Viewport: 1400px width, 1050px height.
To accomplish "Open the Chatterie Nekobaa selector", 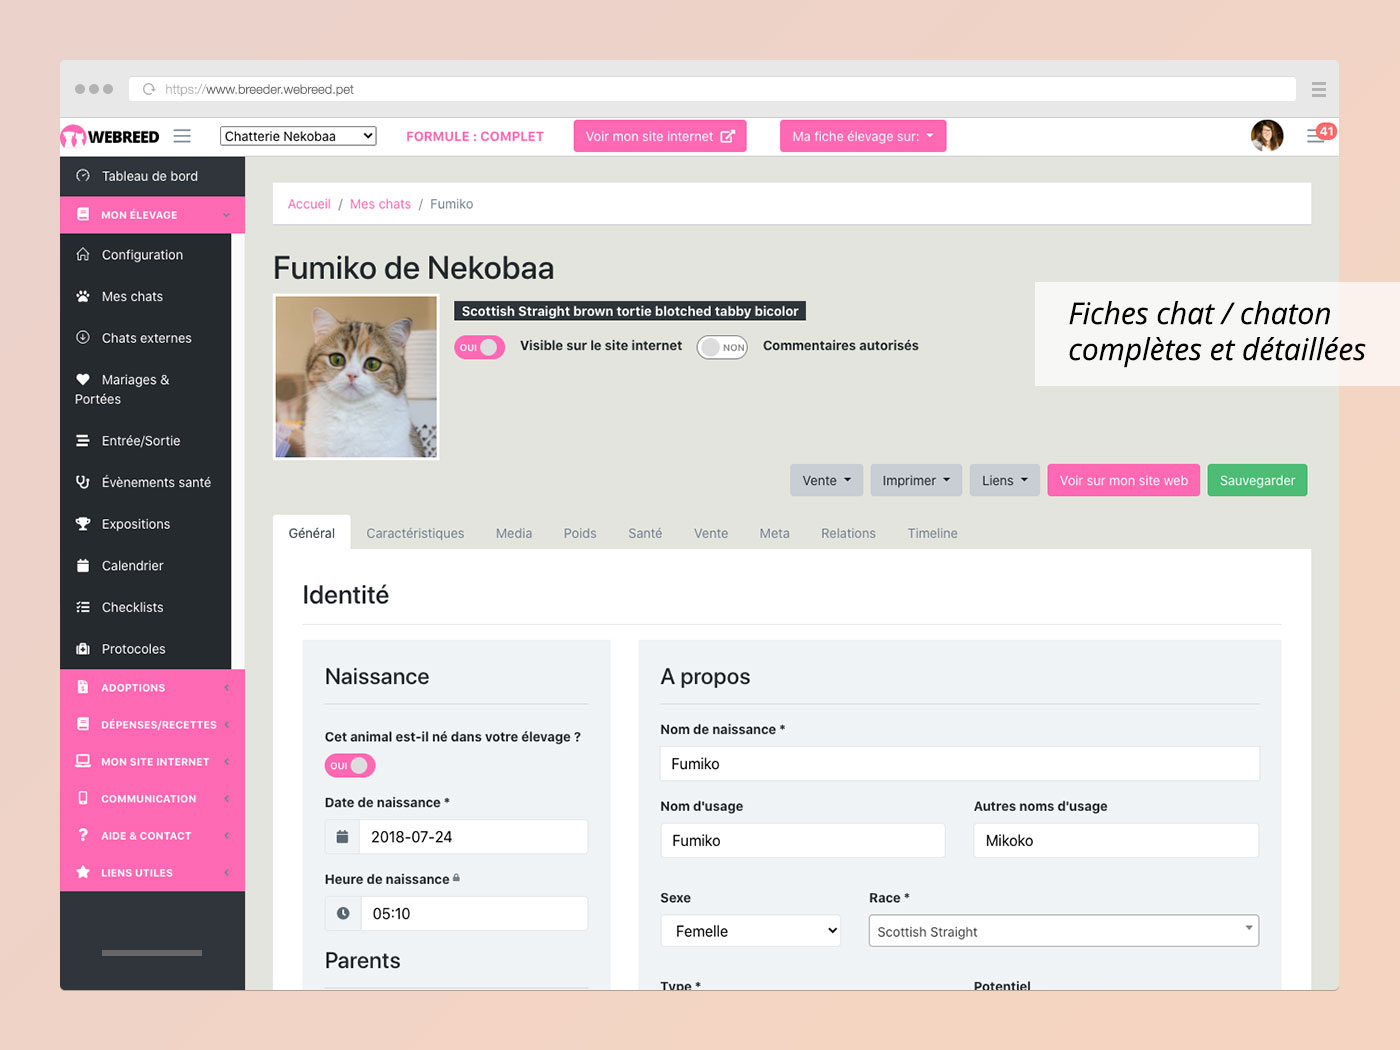I will coord(298,136).
